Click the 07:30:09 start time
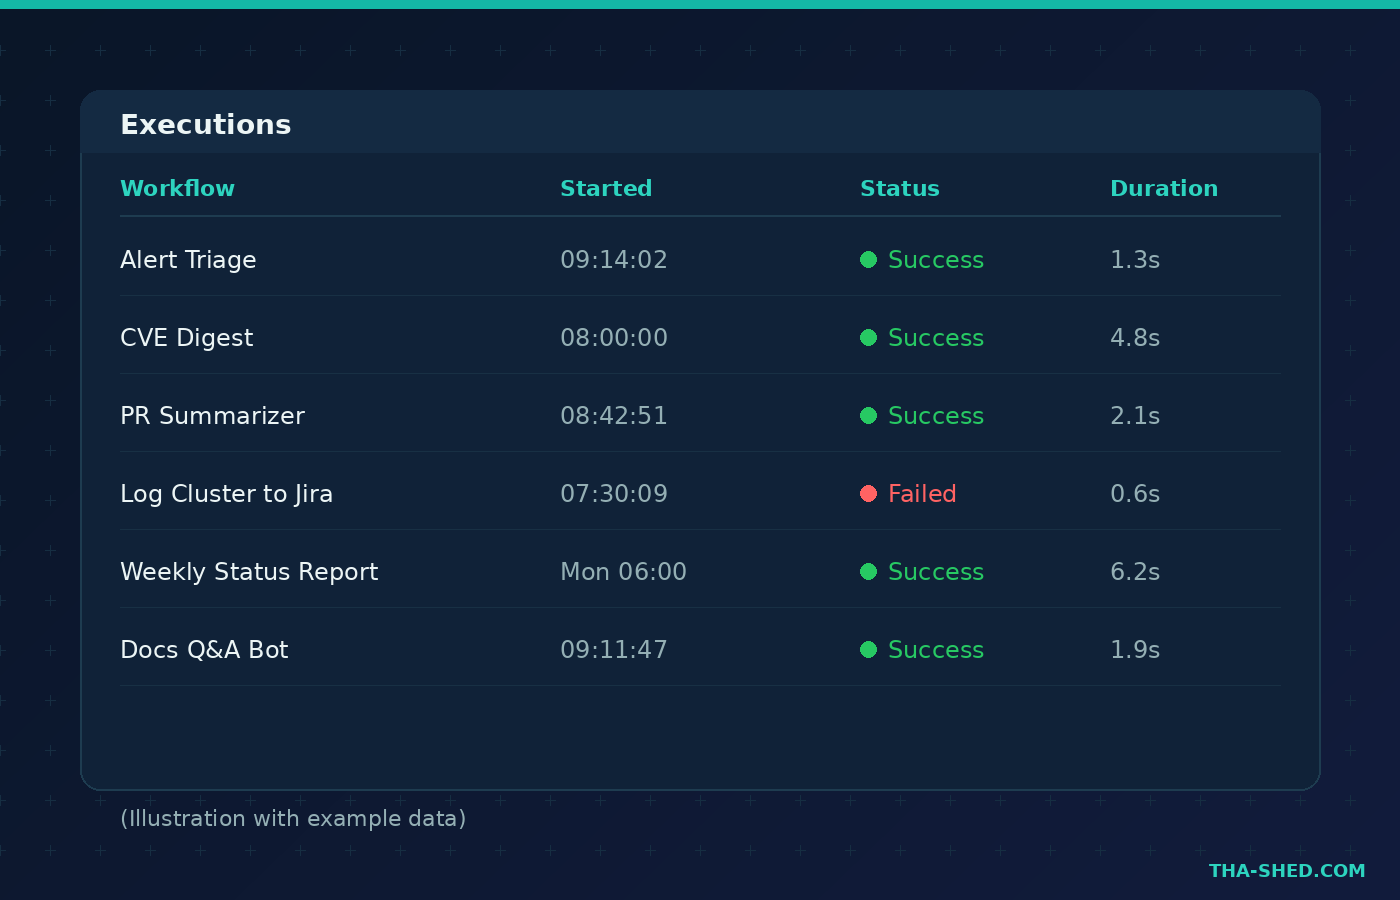The image size is (1400, 900). click(614, 494)
